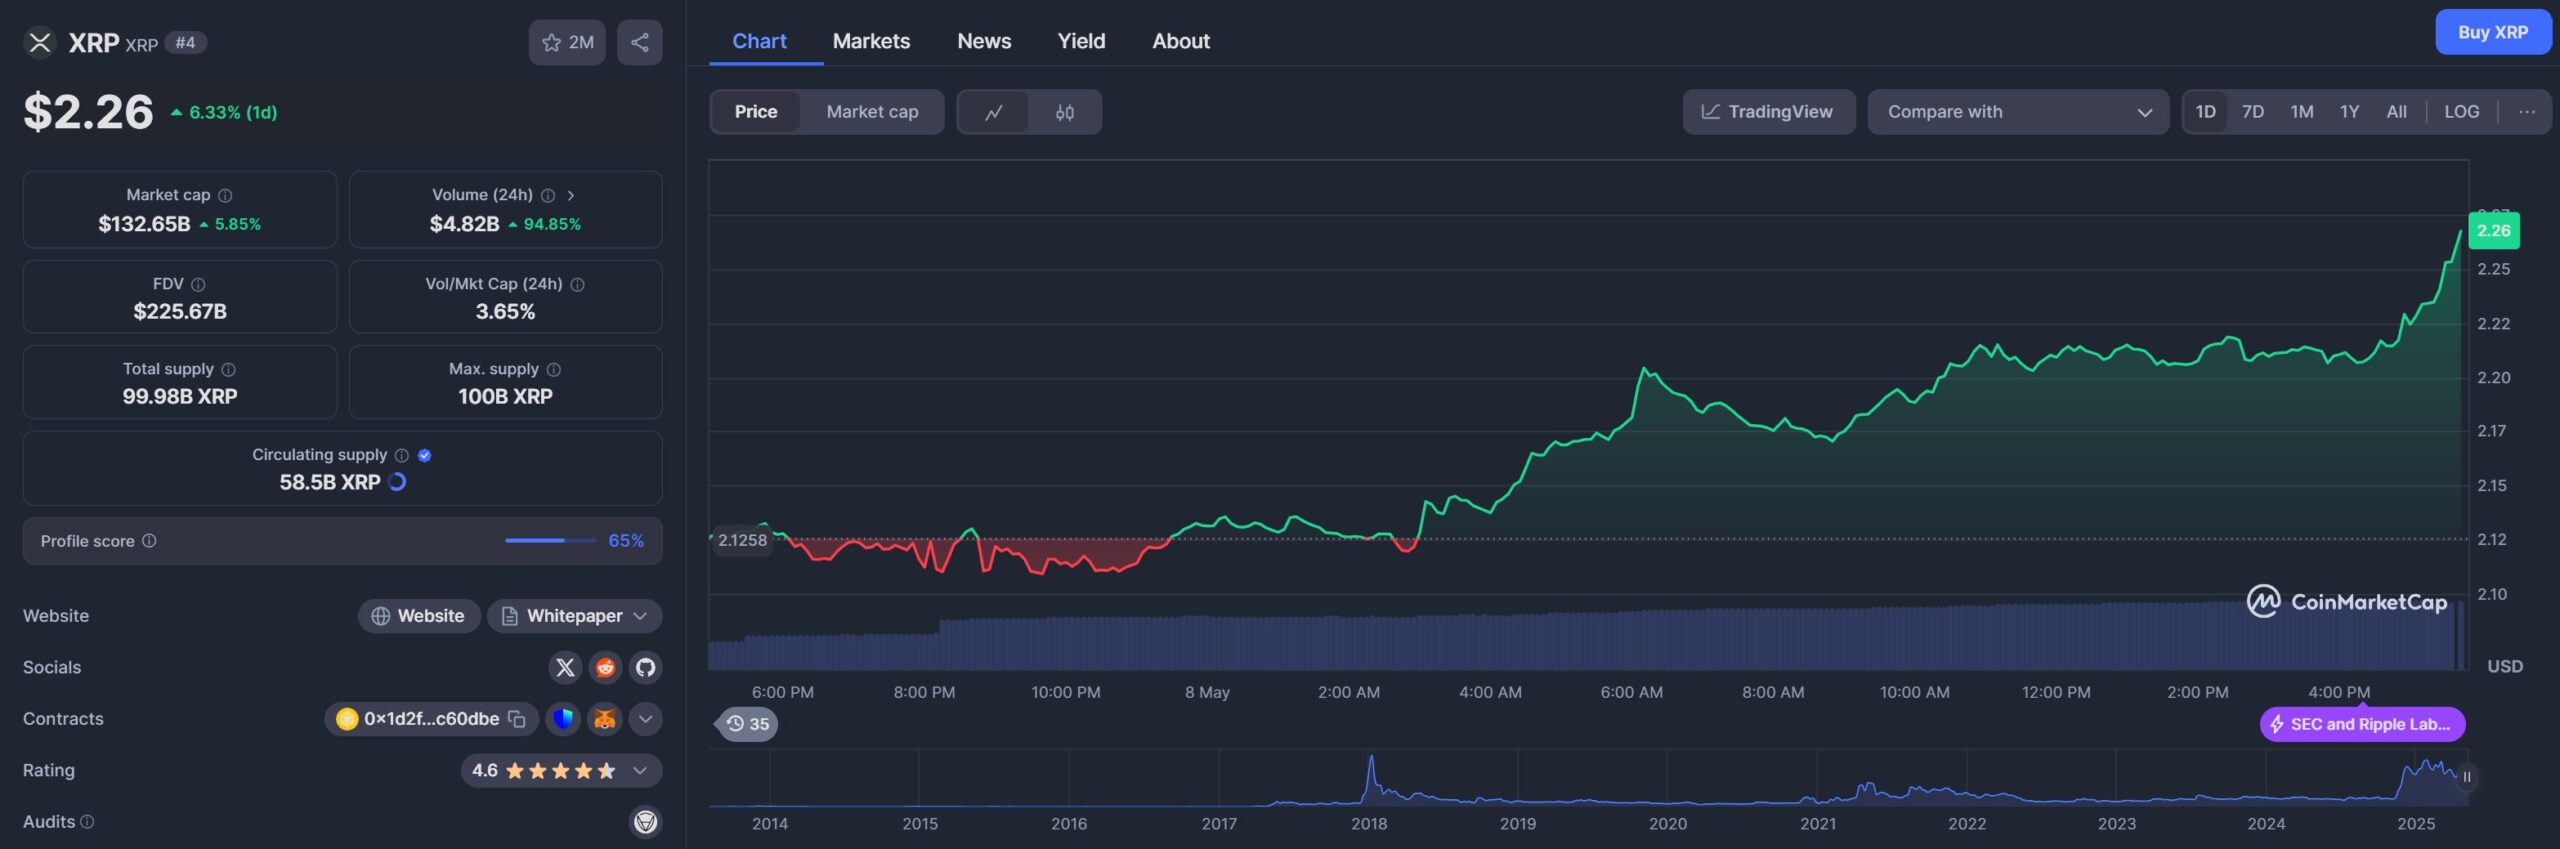Click the #4 rank badge
The height and width of the screenshot is (849, 2560).
coord(185,43)
